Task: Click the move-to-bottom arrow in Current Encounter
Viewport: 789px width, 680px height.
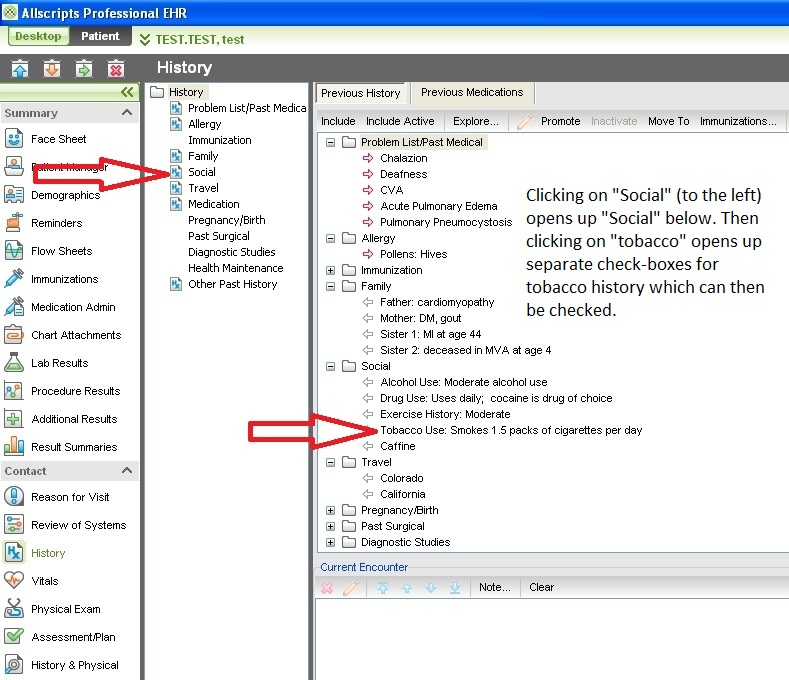Action: pyautogui.click(x=455, y=587)
